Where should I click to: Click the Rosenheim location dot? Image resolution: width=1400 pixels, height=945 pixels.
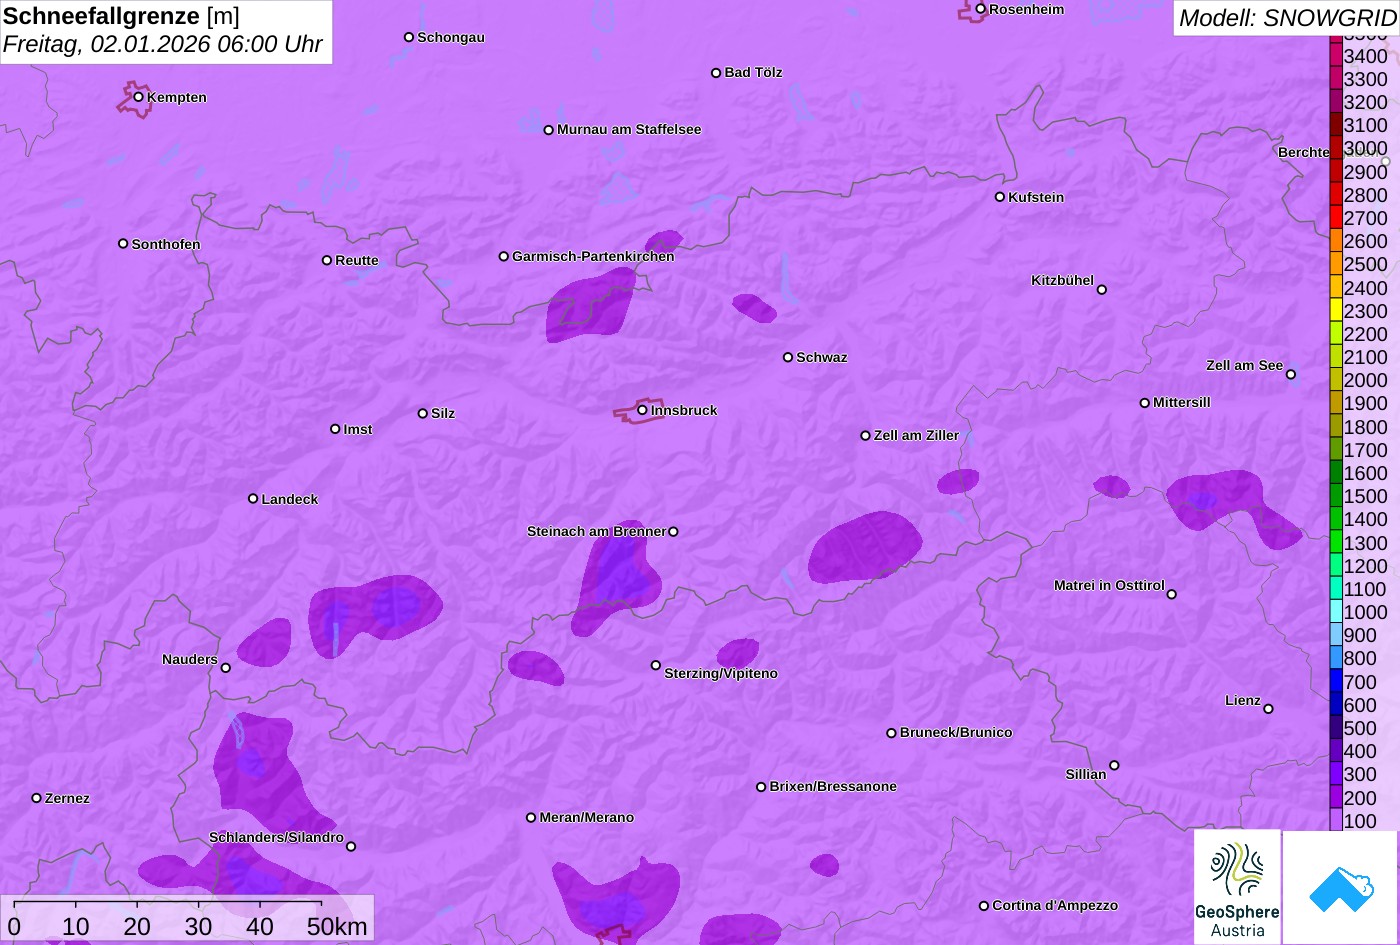(981, 9)
